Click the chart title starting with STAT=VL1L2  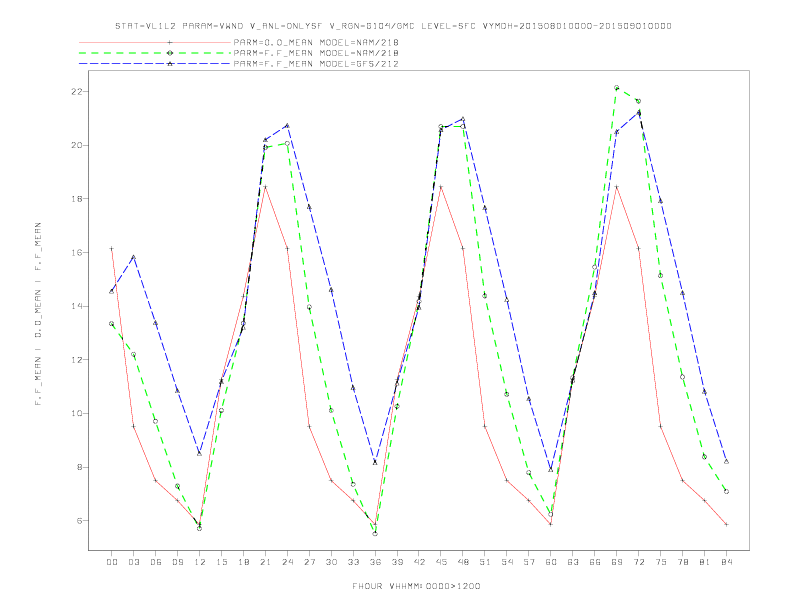point(393,26)
